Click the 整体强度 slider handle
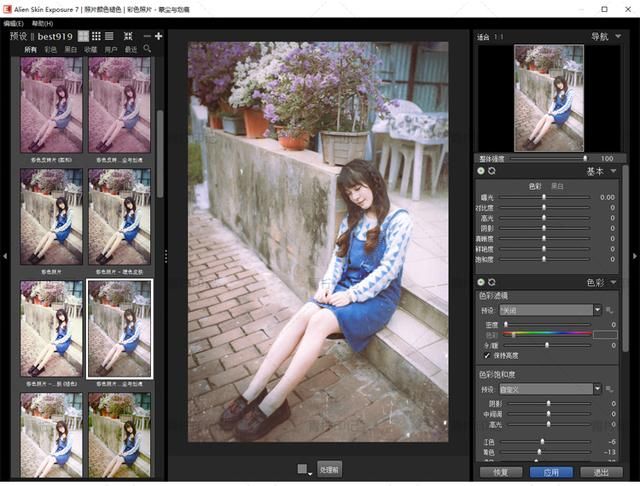Screen dimensions: 640x486 click(x=585, y=158)
